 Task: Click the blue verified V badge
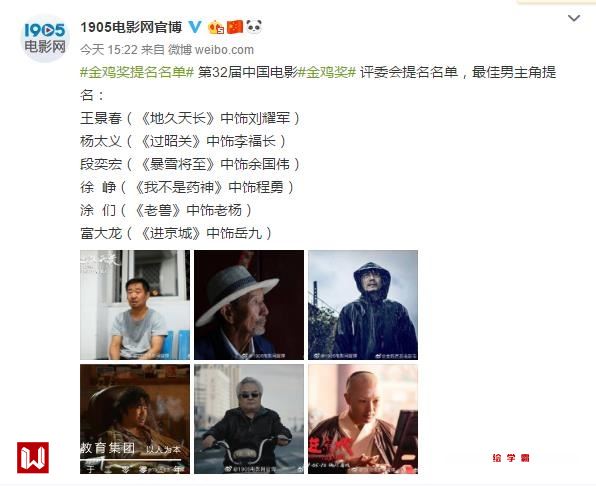(195, 27)
